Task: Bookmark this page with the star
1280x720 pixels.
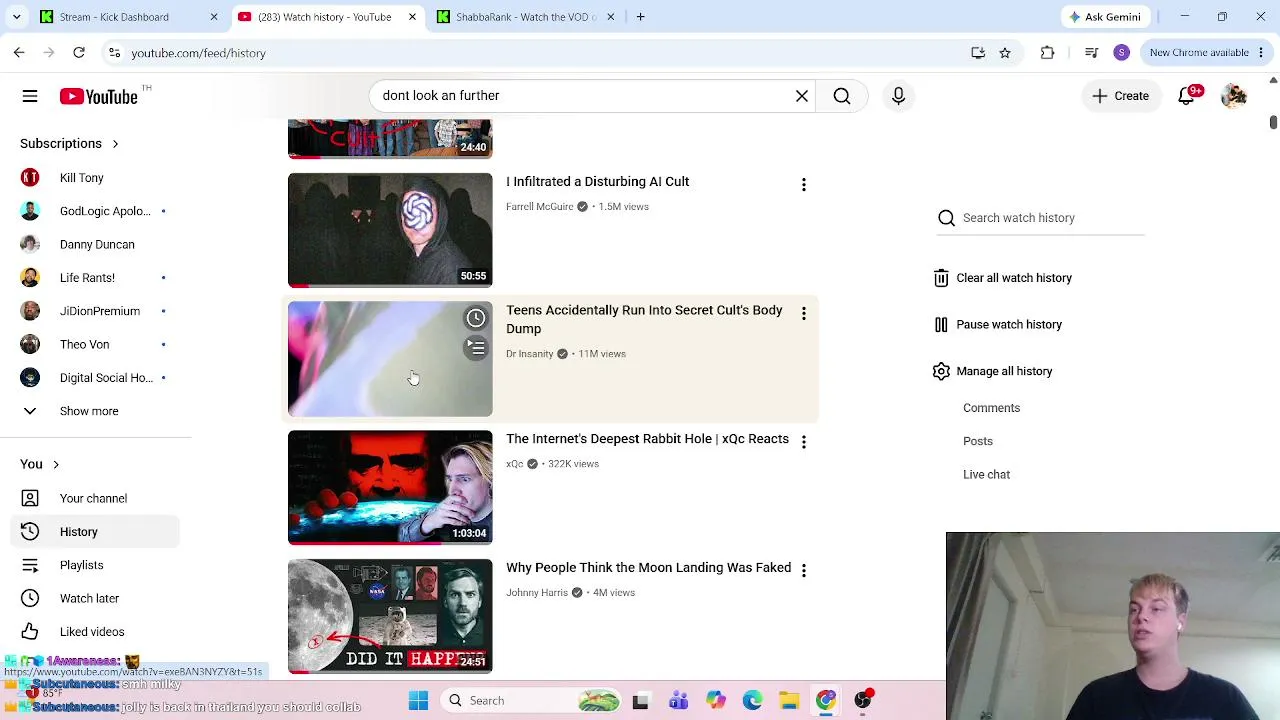Action: click(x=1005, y=53)
